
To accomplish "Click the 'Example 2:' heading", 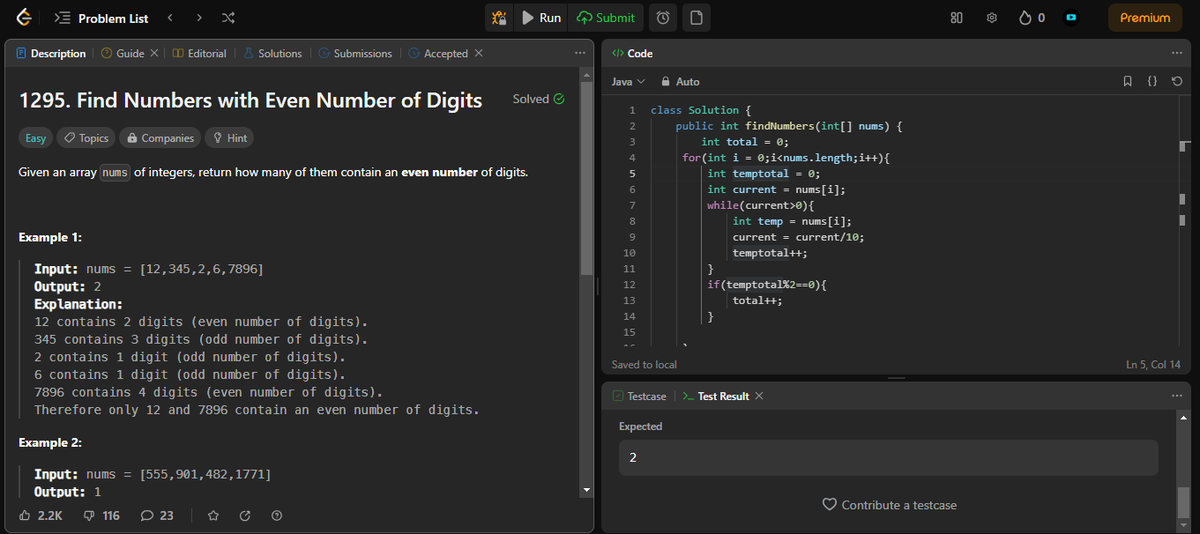I will tap(50, 442).
